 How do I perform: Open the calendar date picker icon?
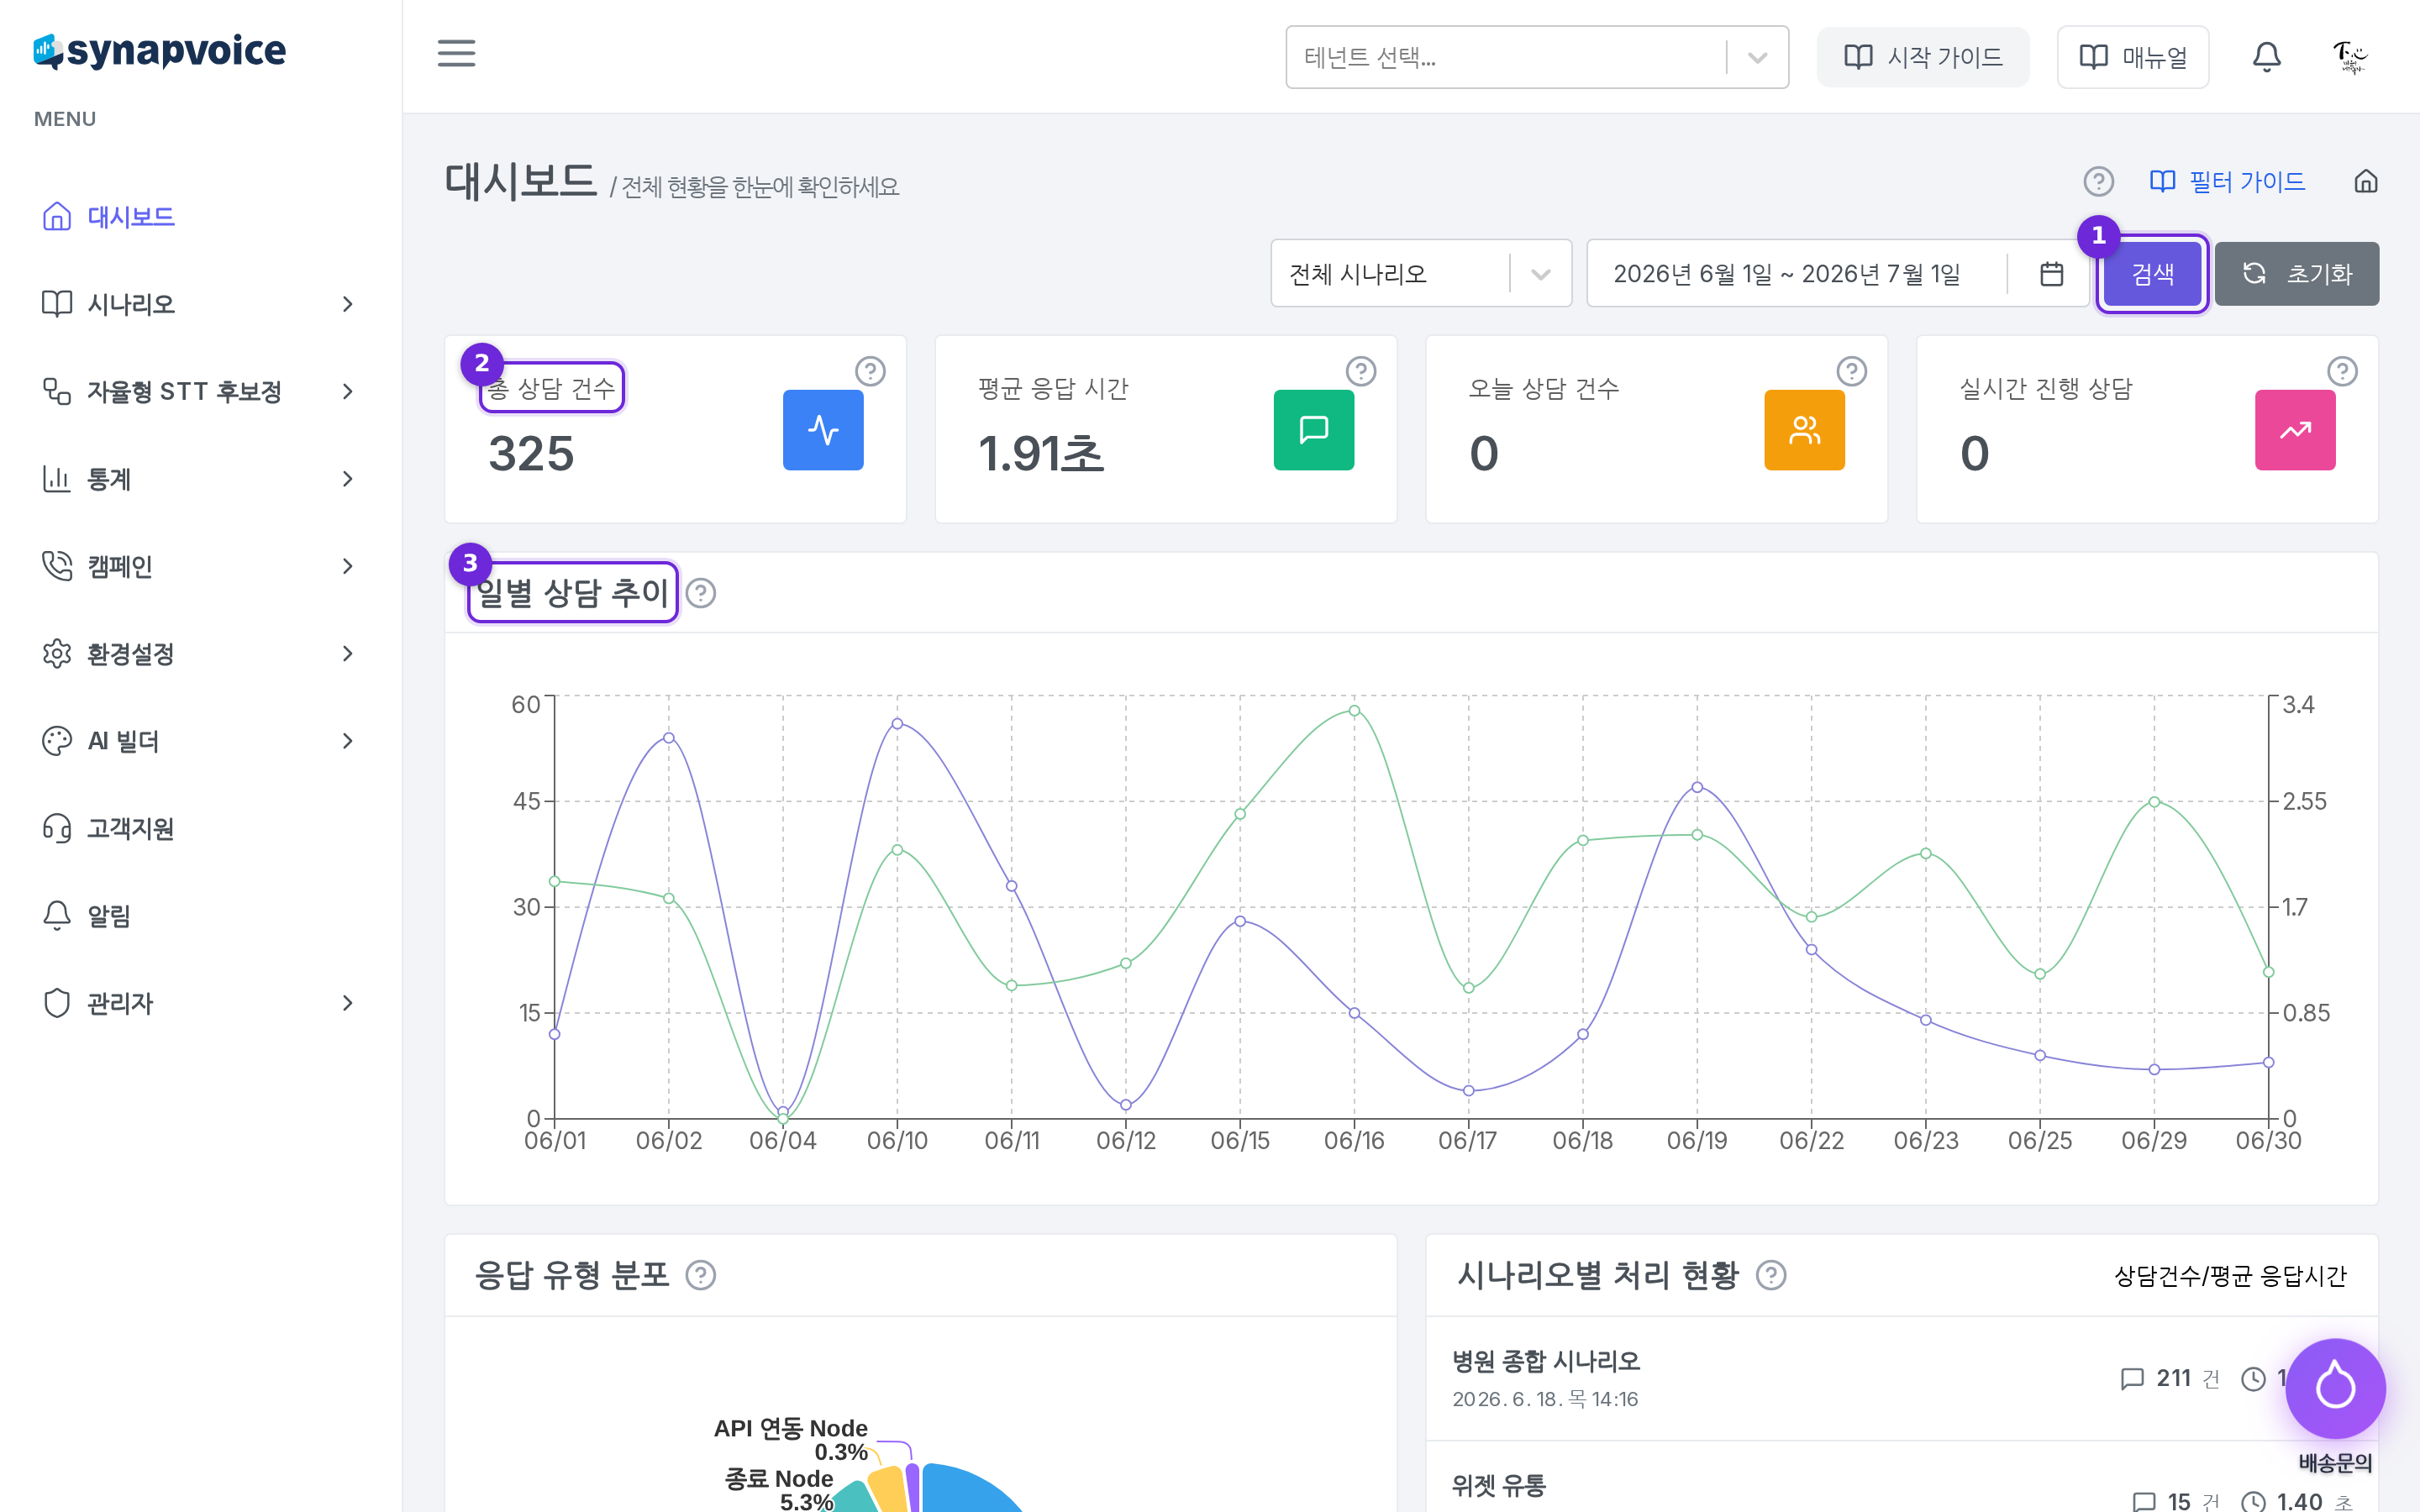tap(2051, 274)
